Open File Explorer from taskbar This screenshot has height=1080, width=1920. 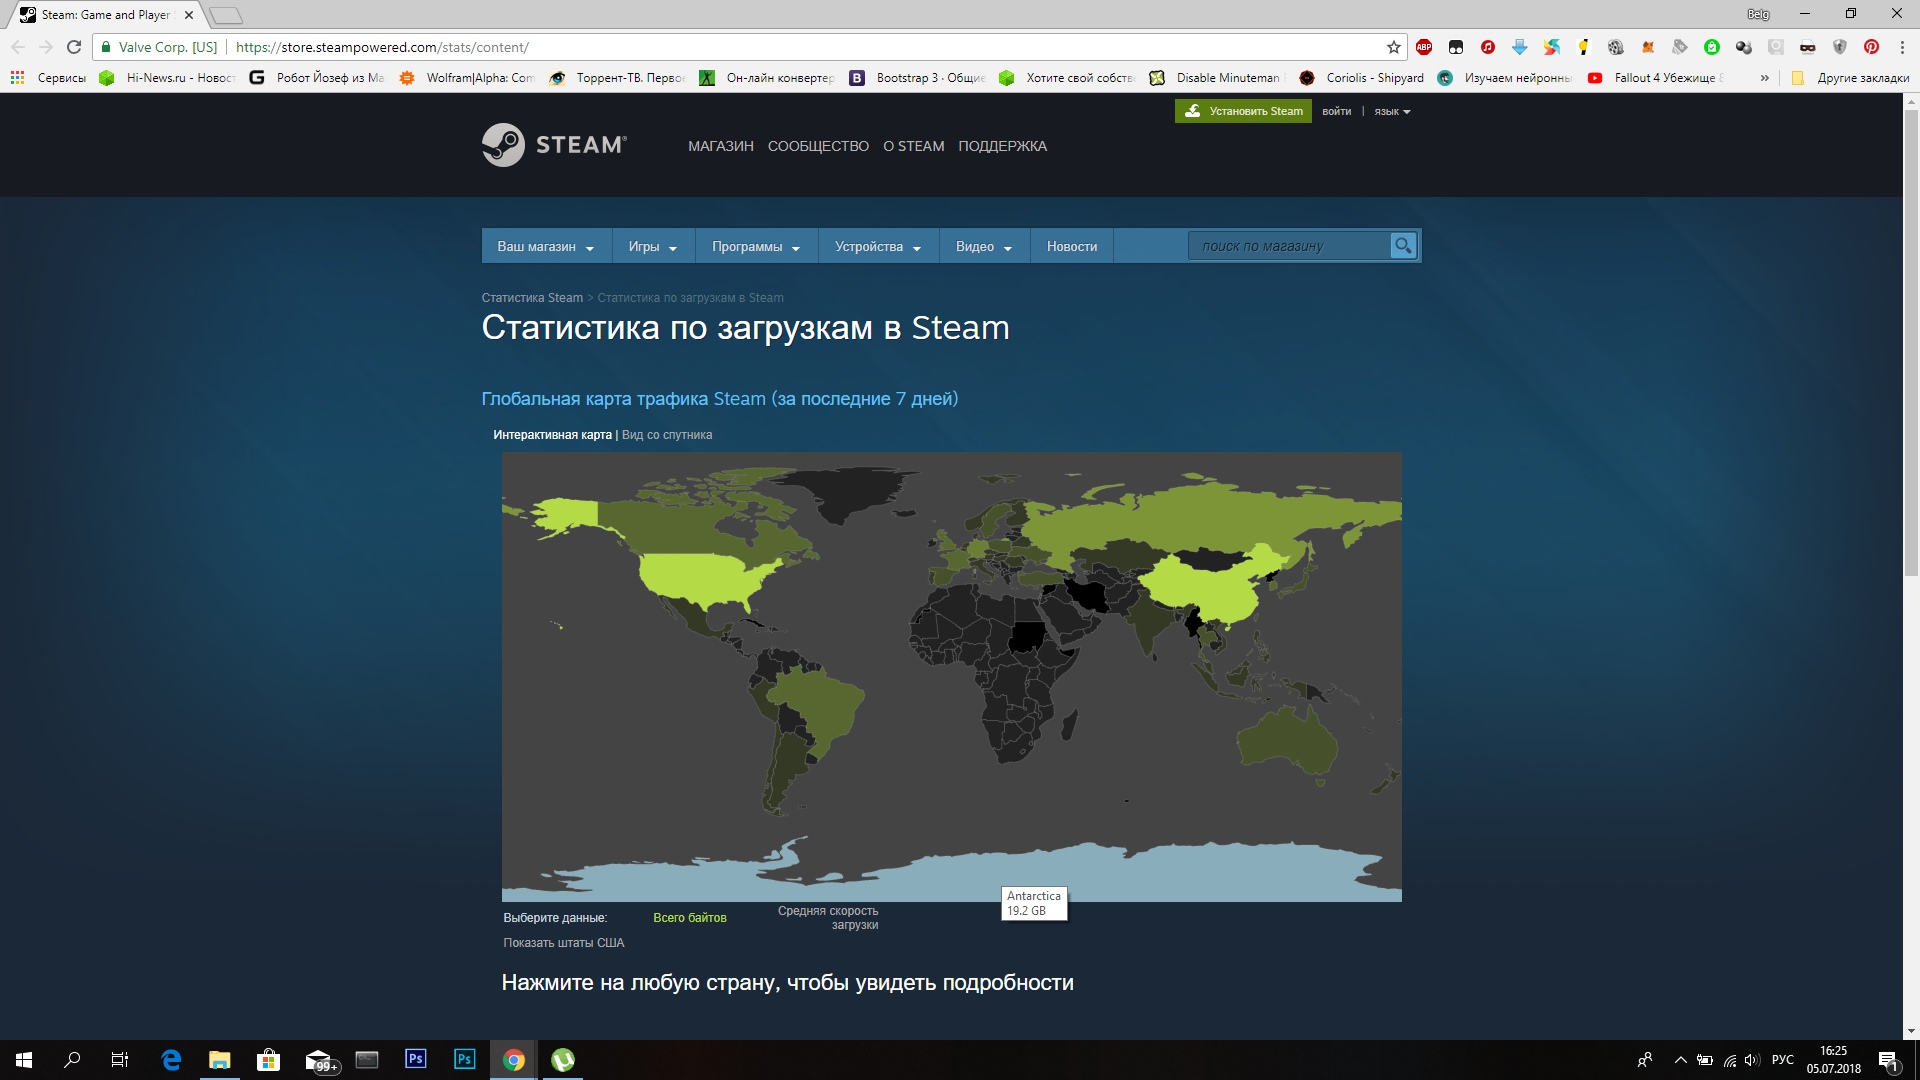point(220,1060)
